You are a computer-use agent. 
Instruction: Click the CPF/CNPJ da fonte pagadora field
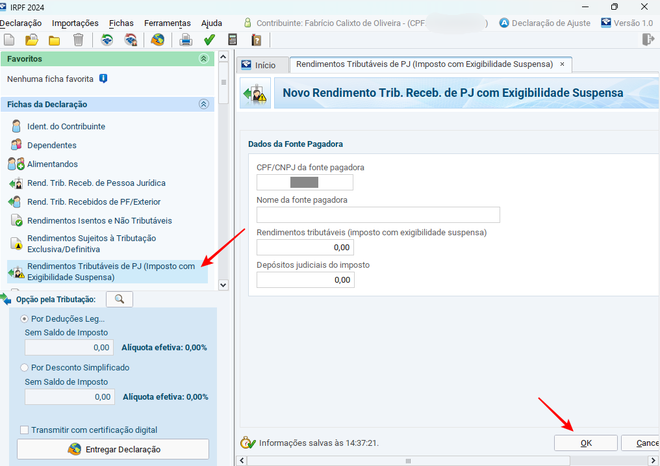(x=305, y=182)
